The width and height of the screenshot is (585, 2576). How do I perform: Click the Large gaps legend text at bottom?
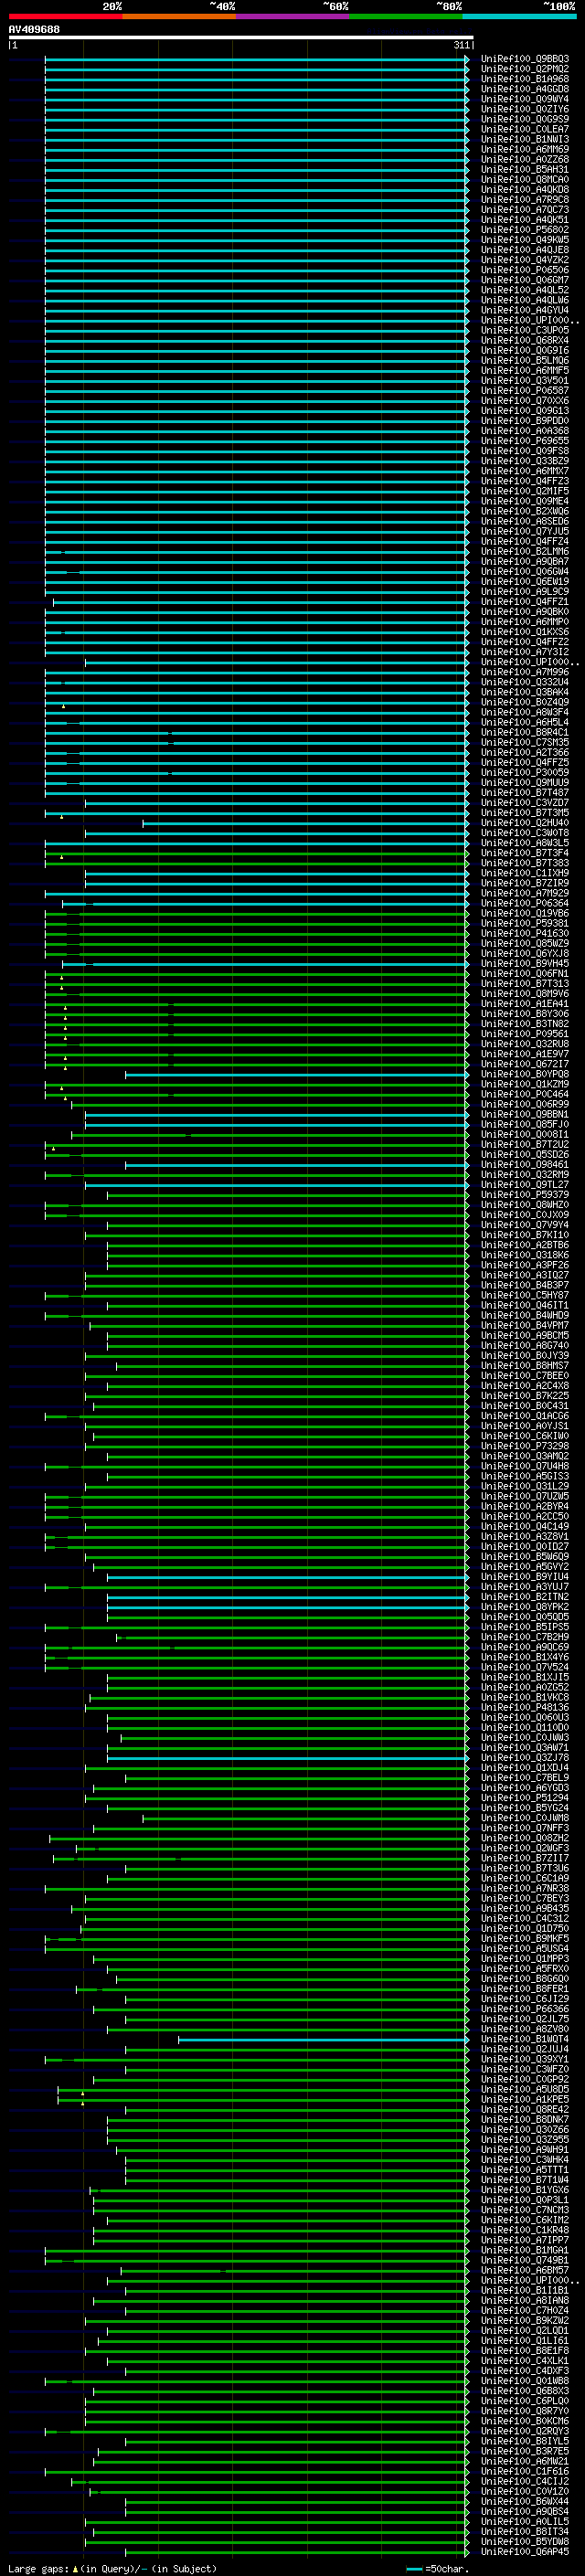click(x=112, y=2568)
